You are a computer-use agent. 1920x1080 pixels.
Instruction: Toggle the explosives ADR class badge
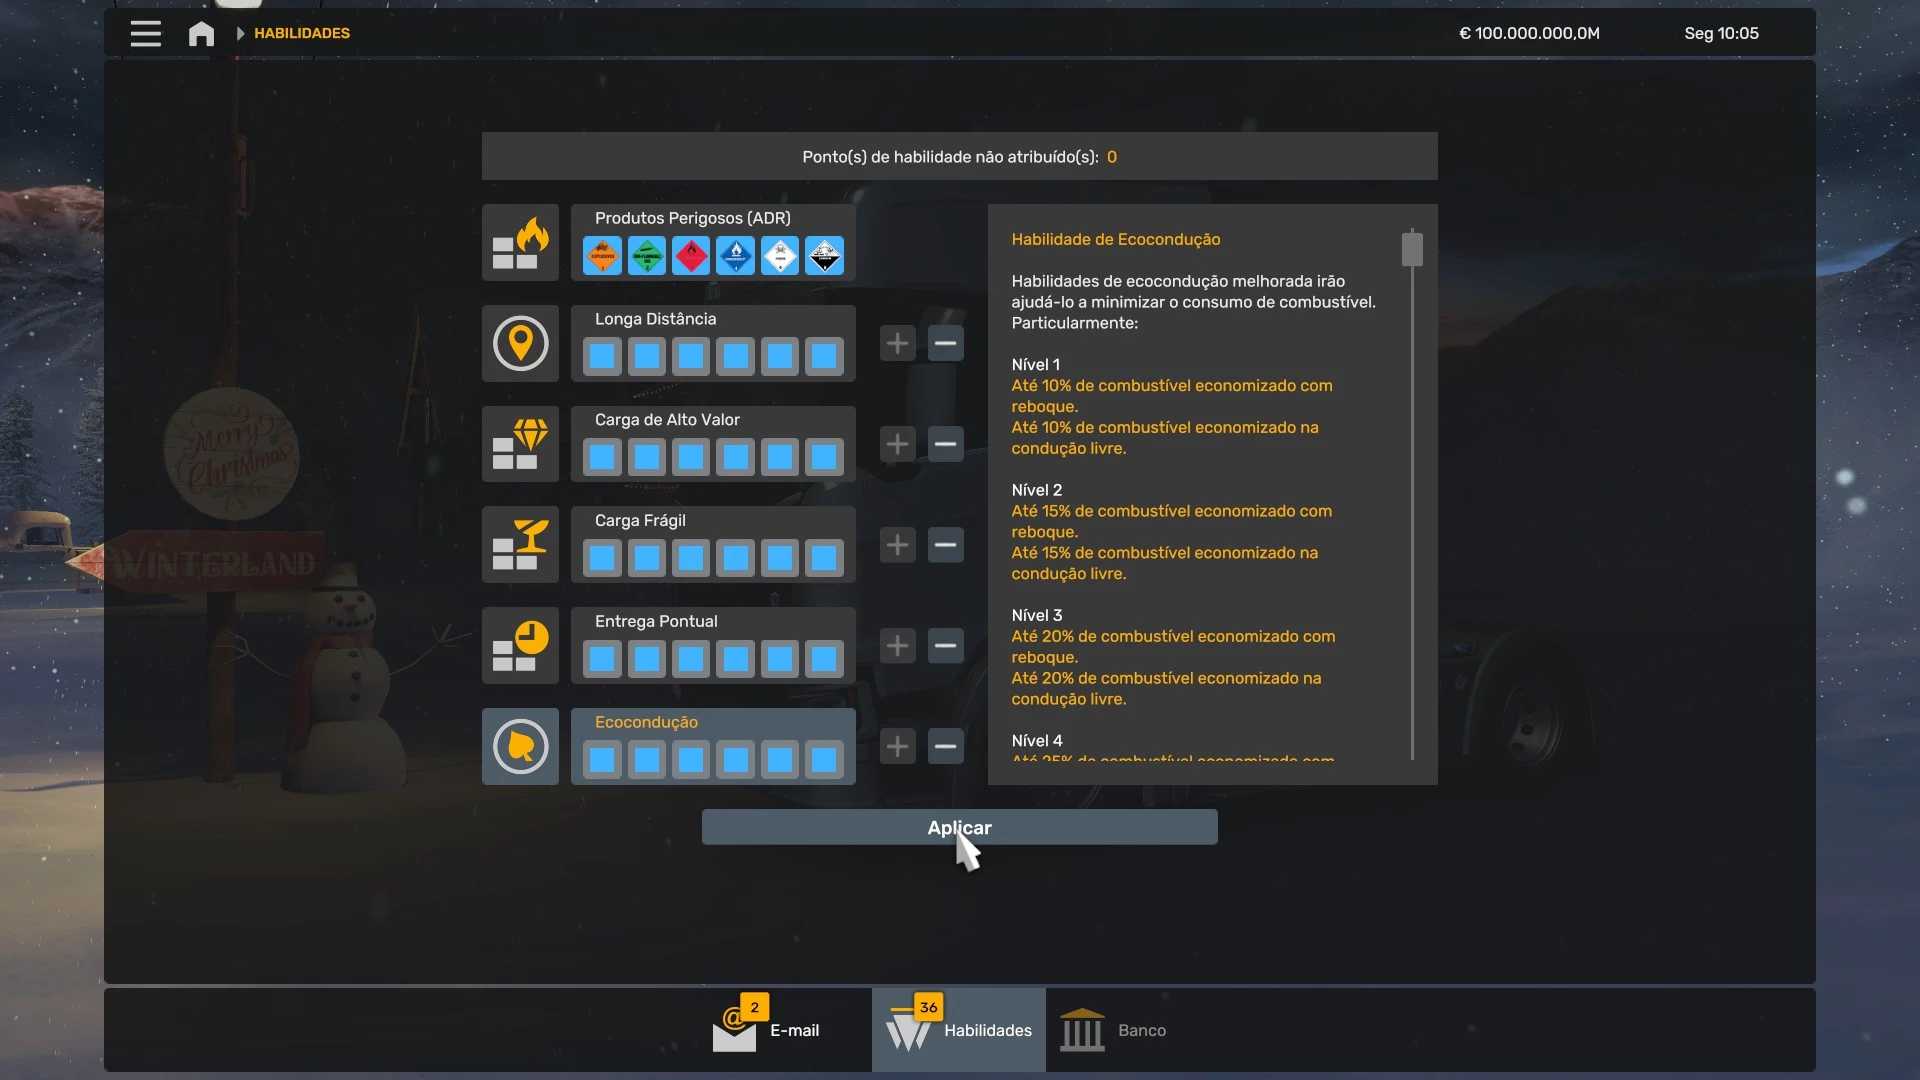point(602,256)
